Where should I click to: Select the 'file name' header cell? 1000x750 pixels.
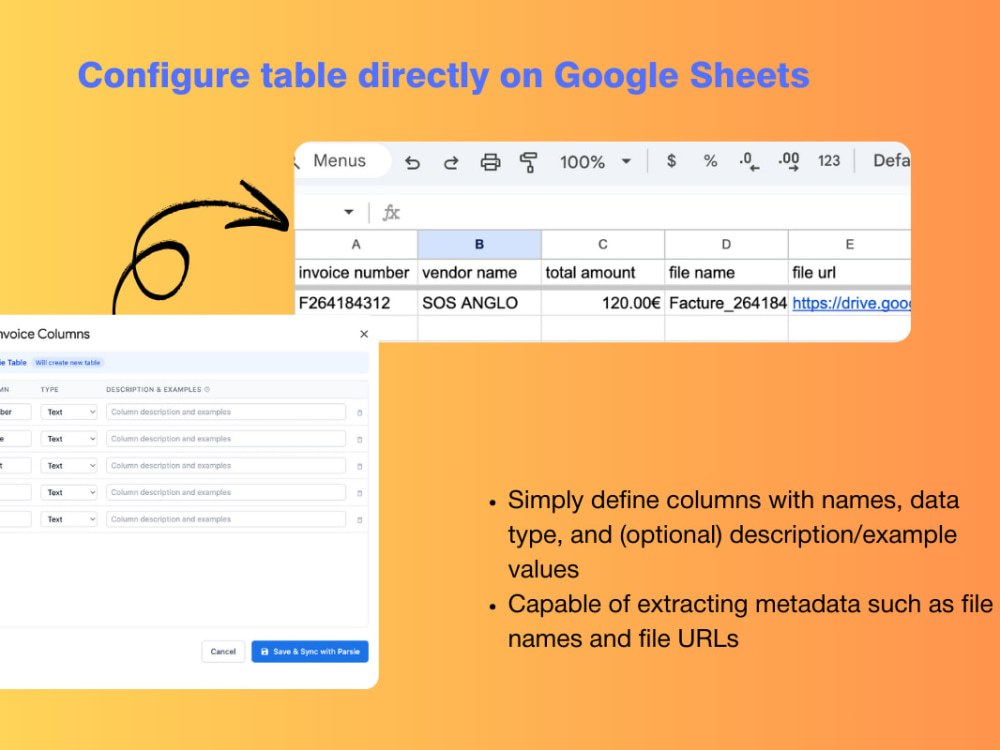pyautogui.click(x=726, y=272)
